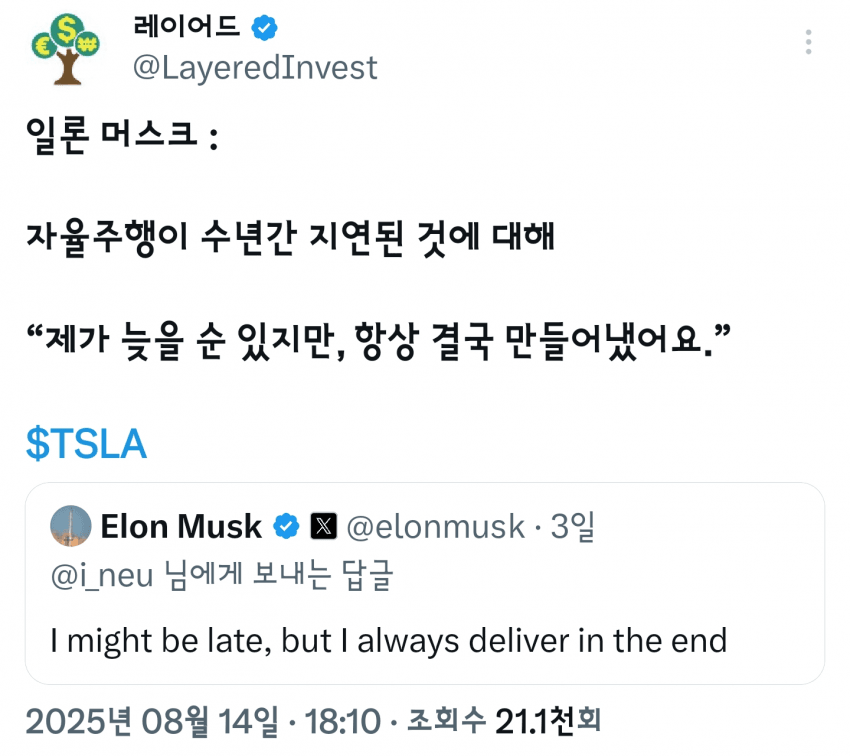The width and height of the screenshot is (850, 756).
Task: Click the @LayeredInvest handle
Action: click(x=255, y=67)
